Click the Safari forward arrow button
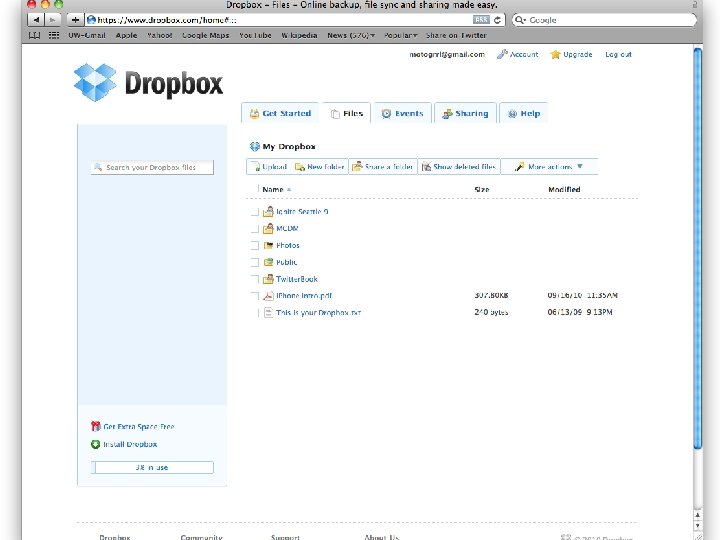The height and width of the screenshot is (540, 720). click(x=52, y=20)
